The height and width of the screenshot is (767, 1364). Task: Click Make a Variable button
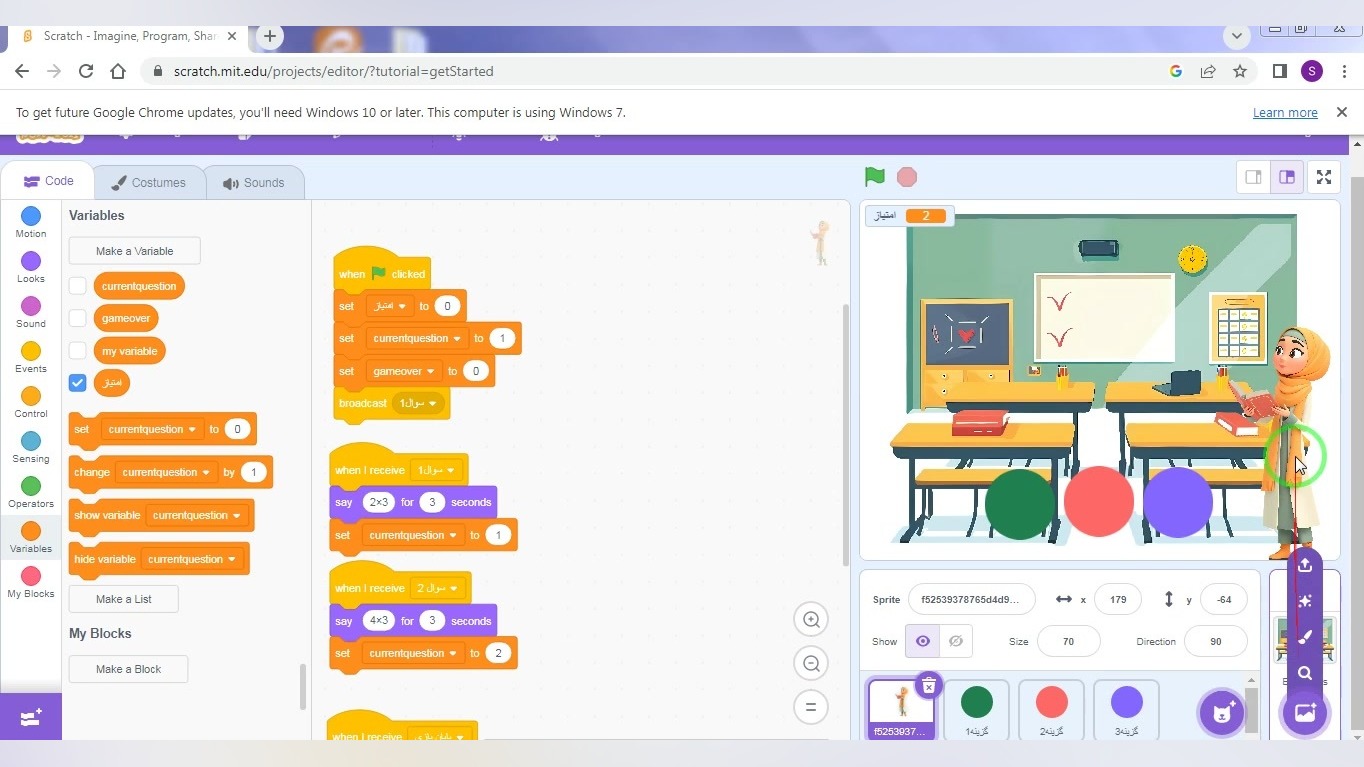pos(134,251)
